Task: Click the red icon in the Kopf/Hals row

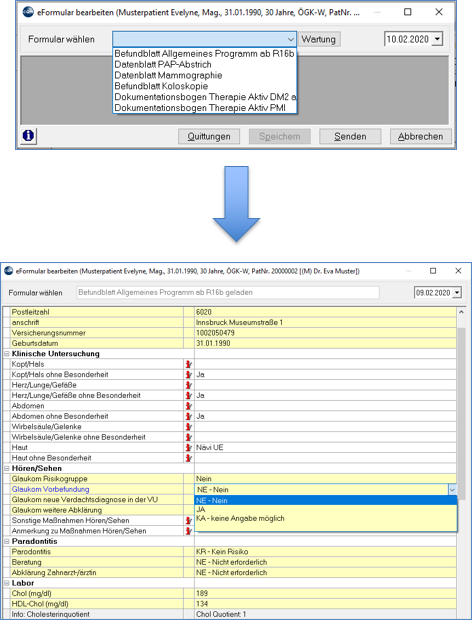Action: click(x=189, y=364)
